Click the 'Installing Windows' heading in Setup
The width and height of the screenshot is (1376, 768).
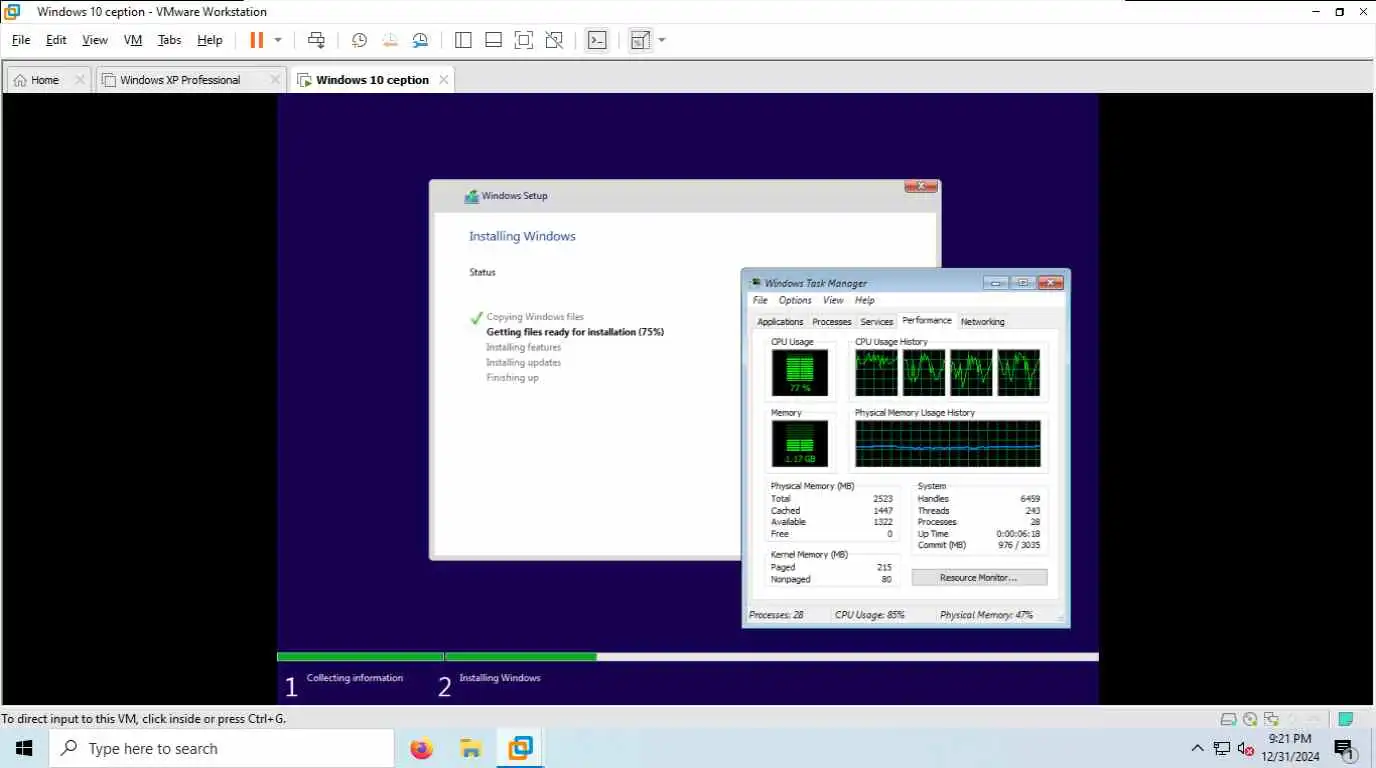pos(522,237)
